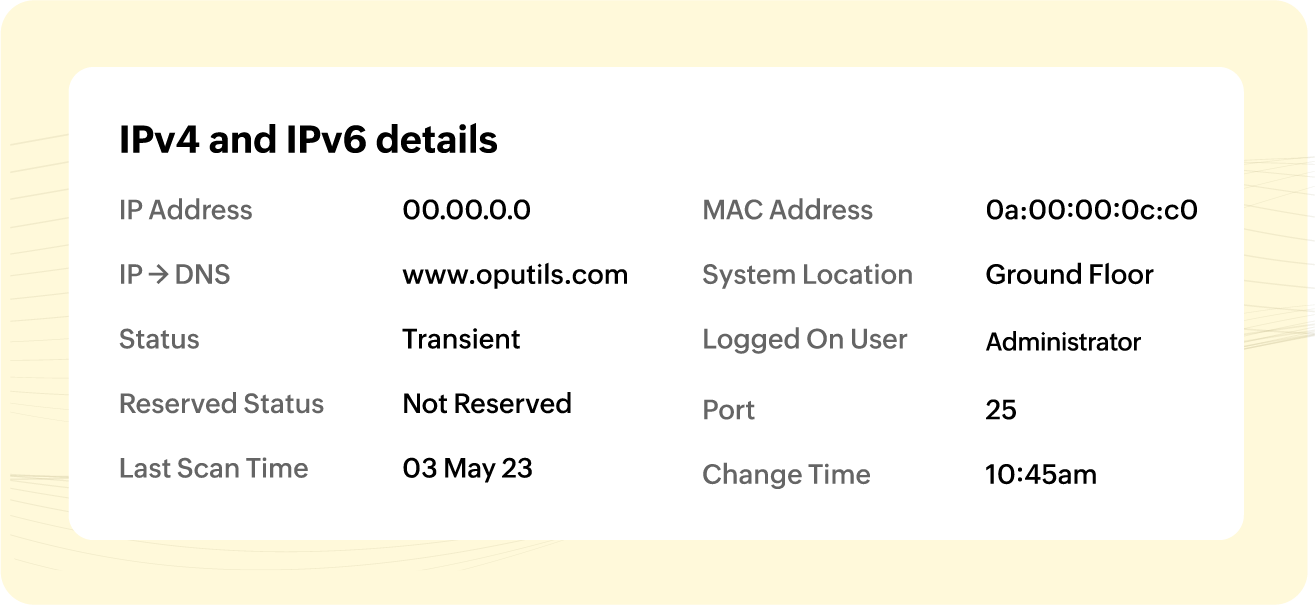
Task: Click the IP address value 00.00.0.0
Action: [466, 210]
